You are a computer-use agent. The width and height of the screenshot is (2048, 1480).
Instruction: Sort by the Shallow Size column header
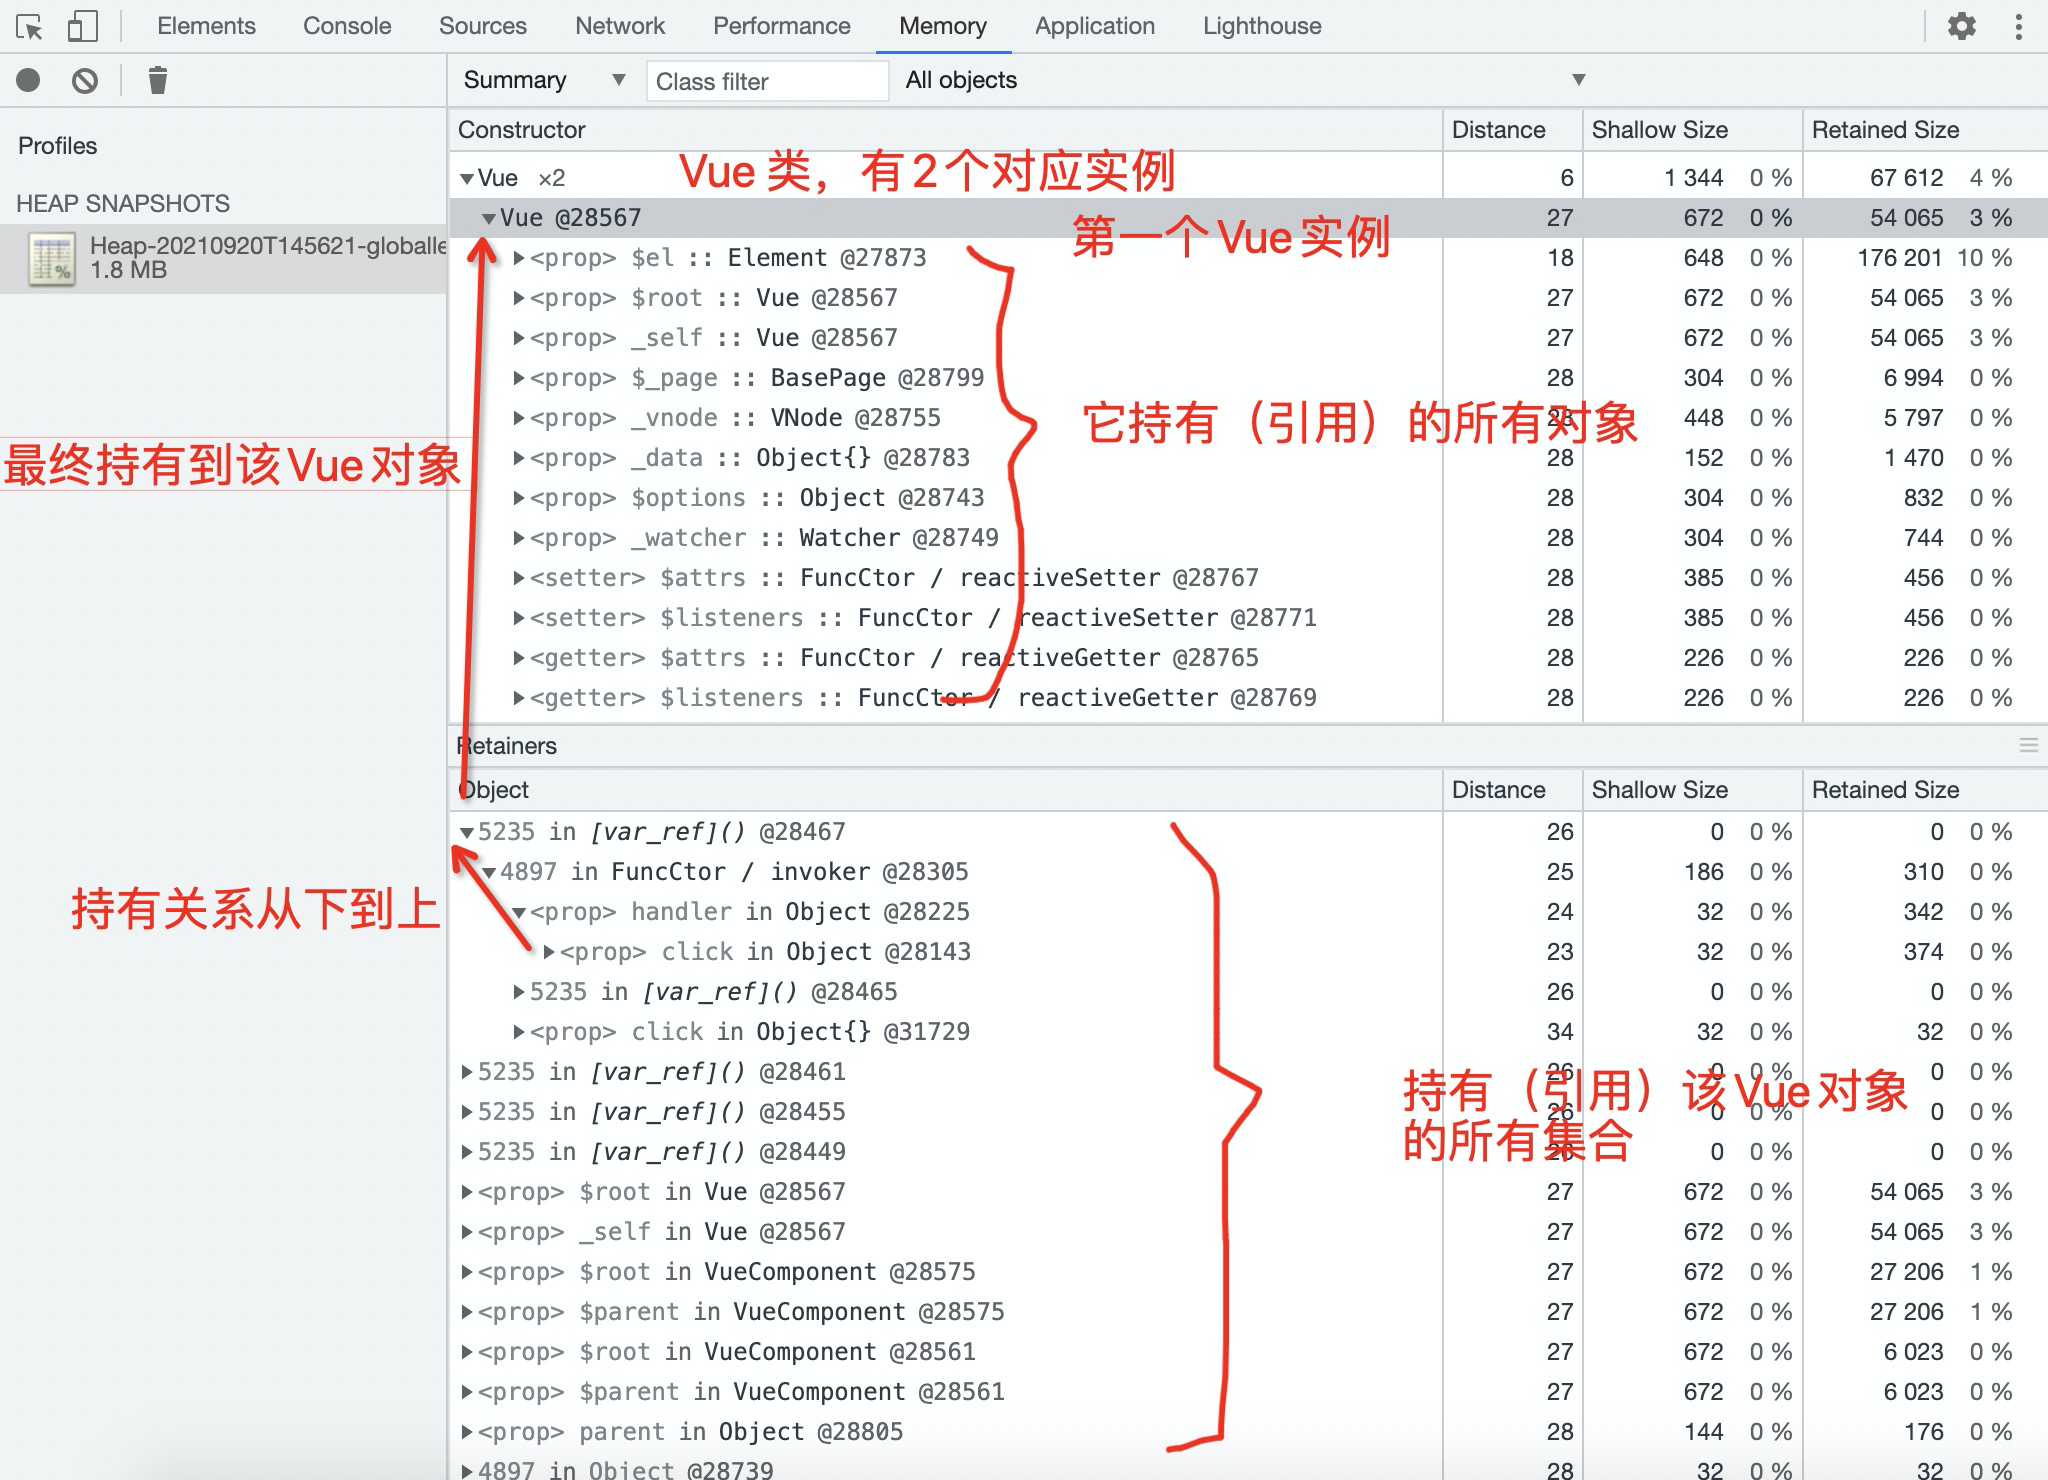coord(1659,130)
